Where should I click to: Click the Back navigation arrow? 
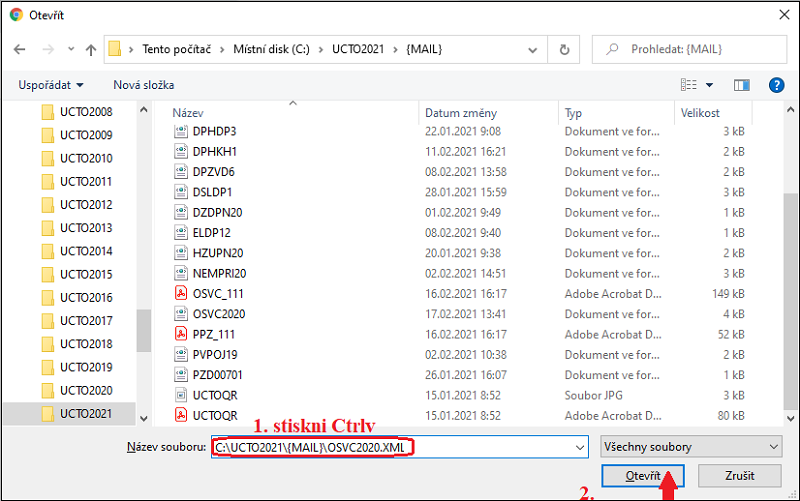pyautogui.click(x=19, y=49)
